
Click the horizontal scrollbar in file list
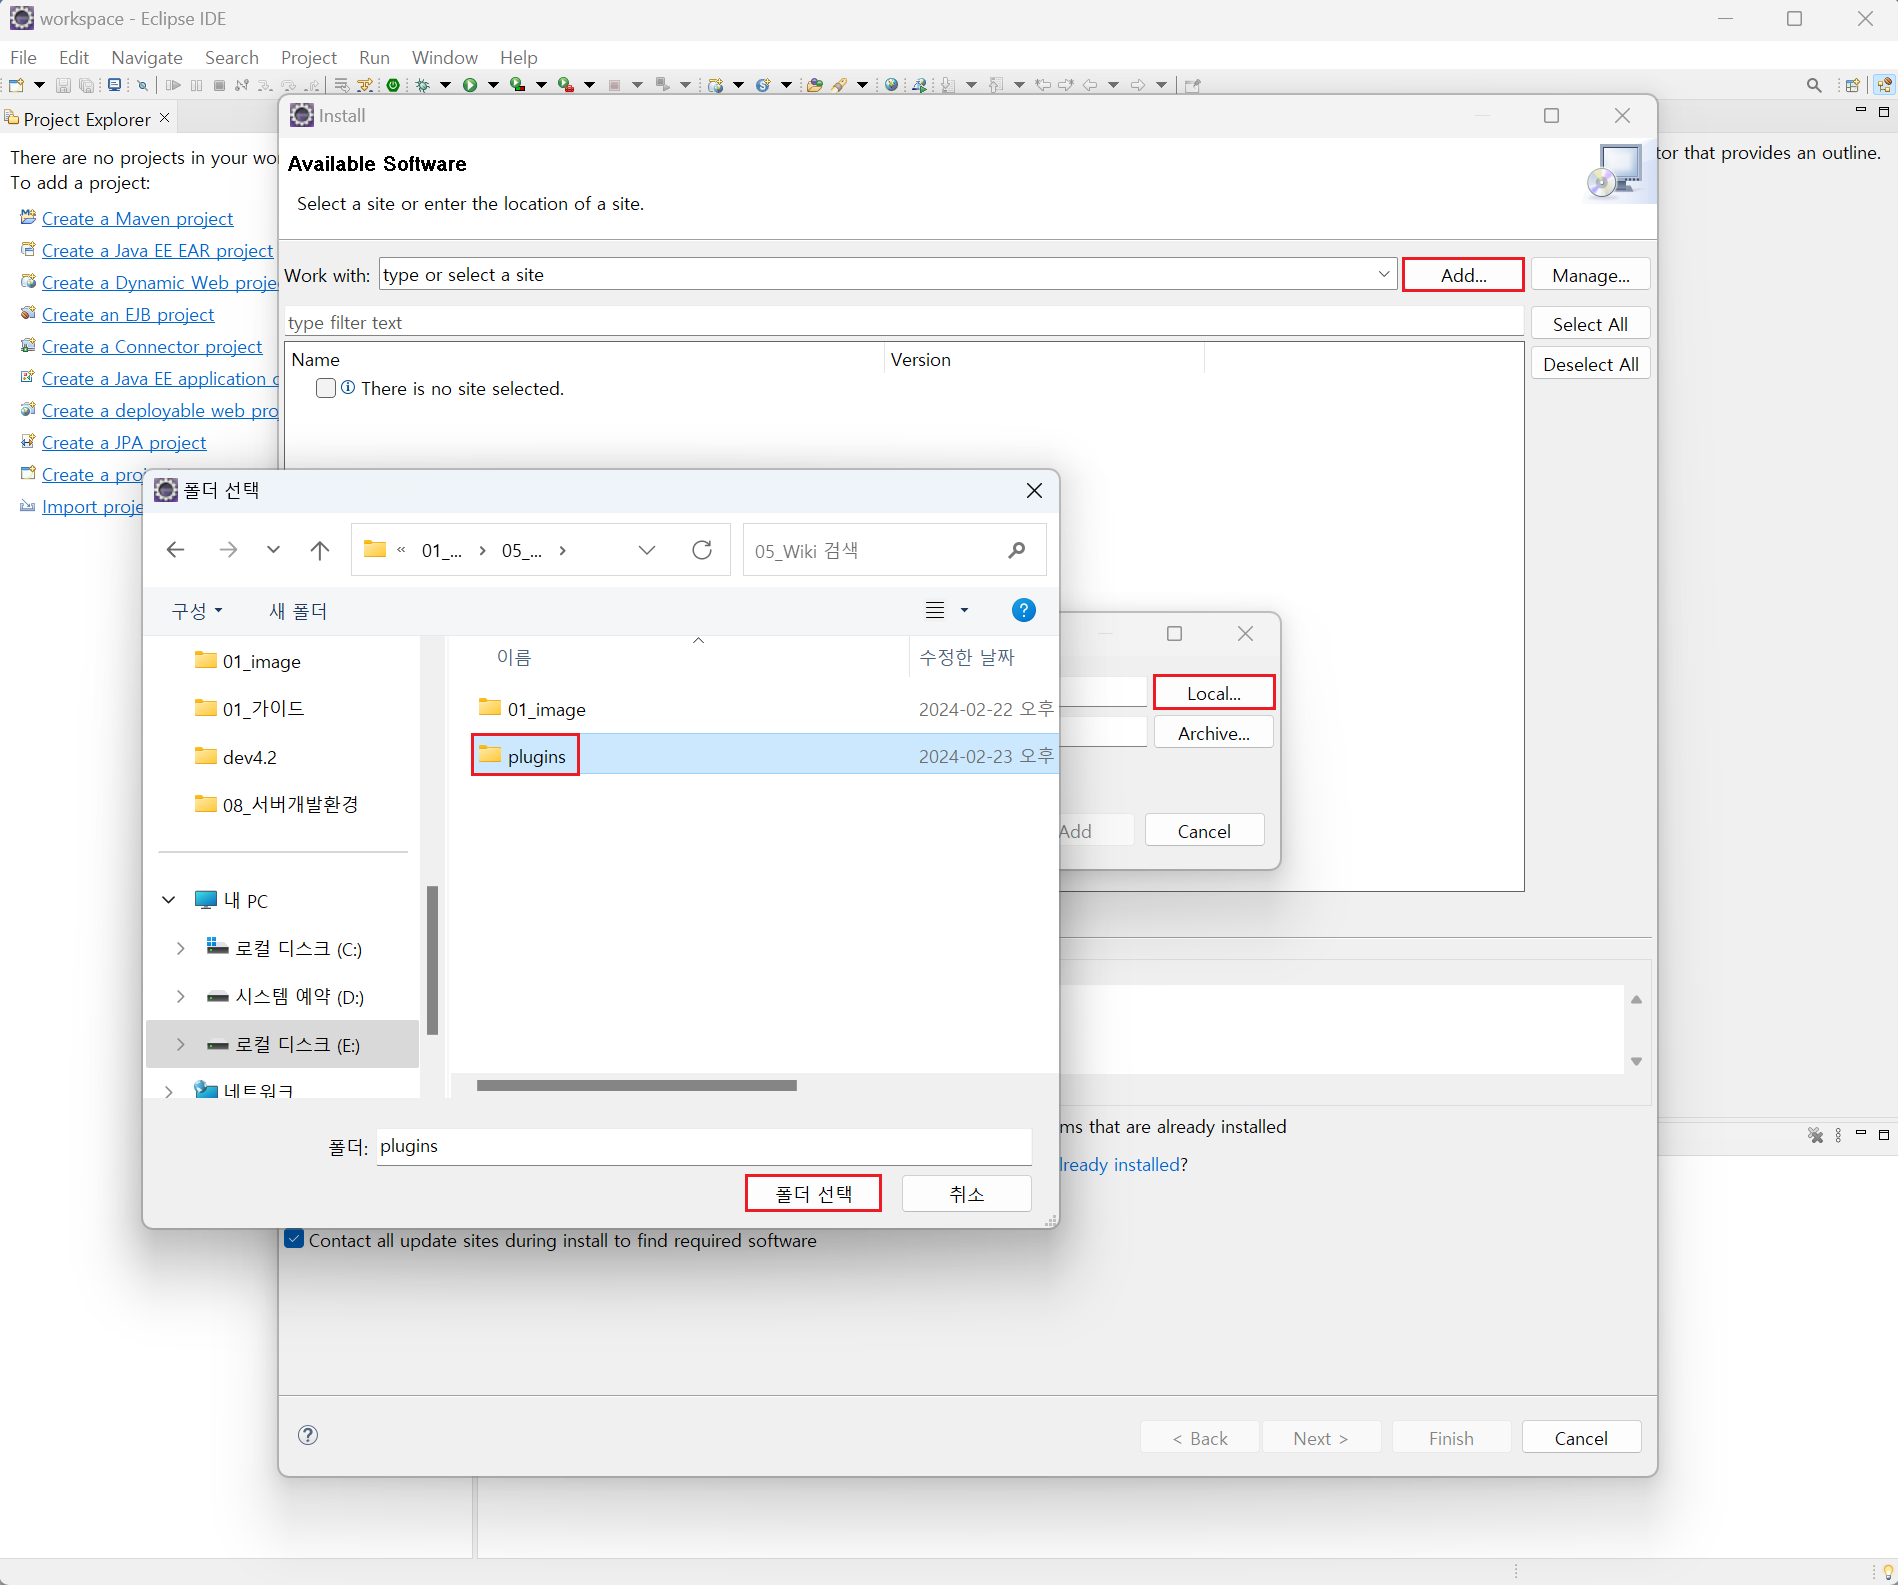636,1085
